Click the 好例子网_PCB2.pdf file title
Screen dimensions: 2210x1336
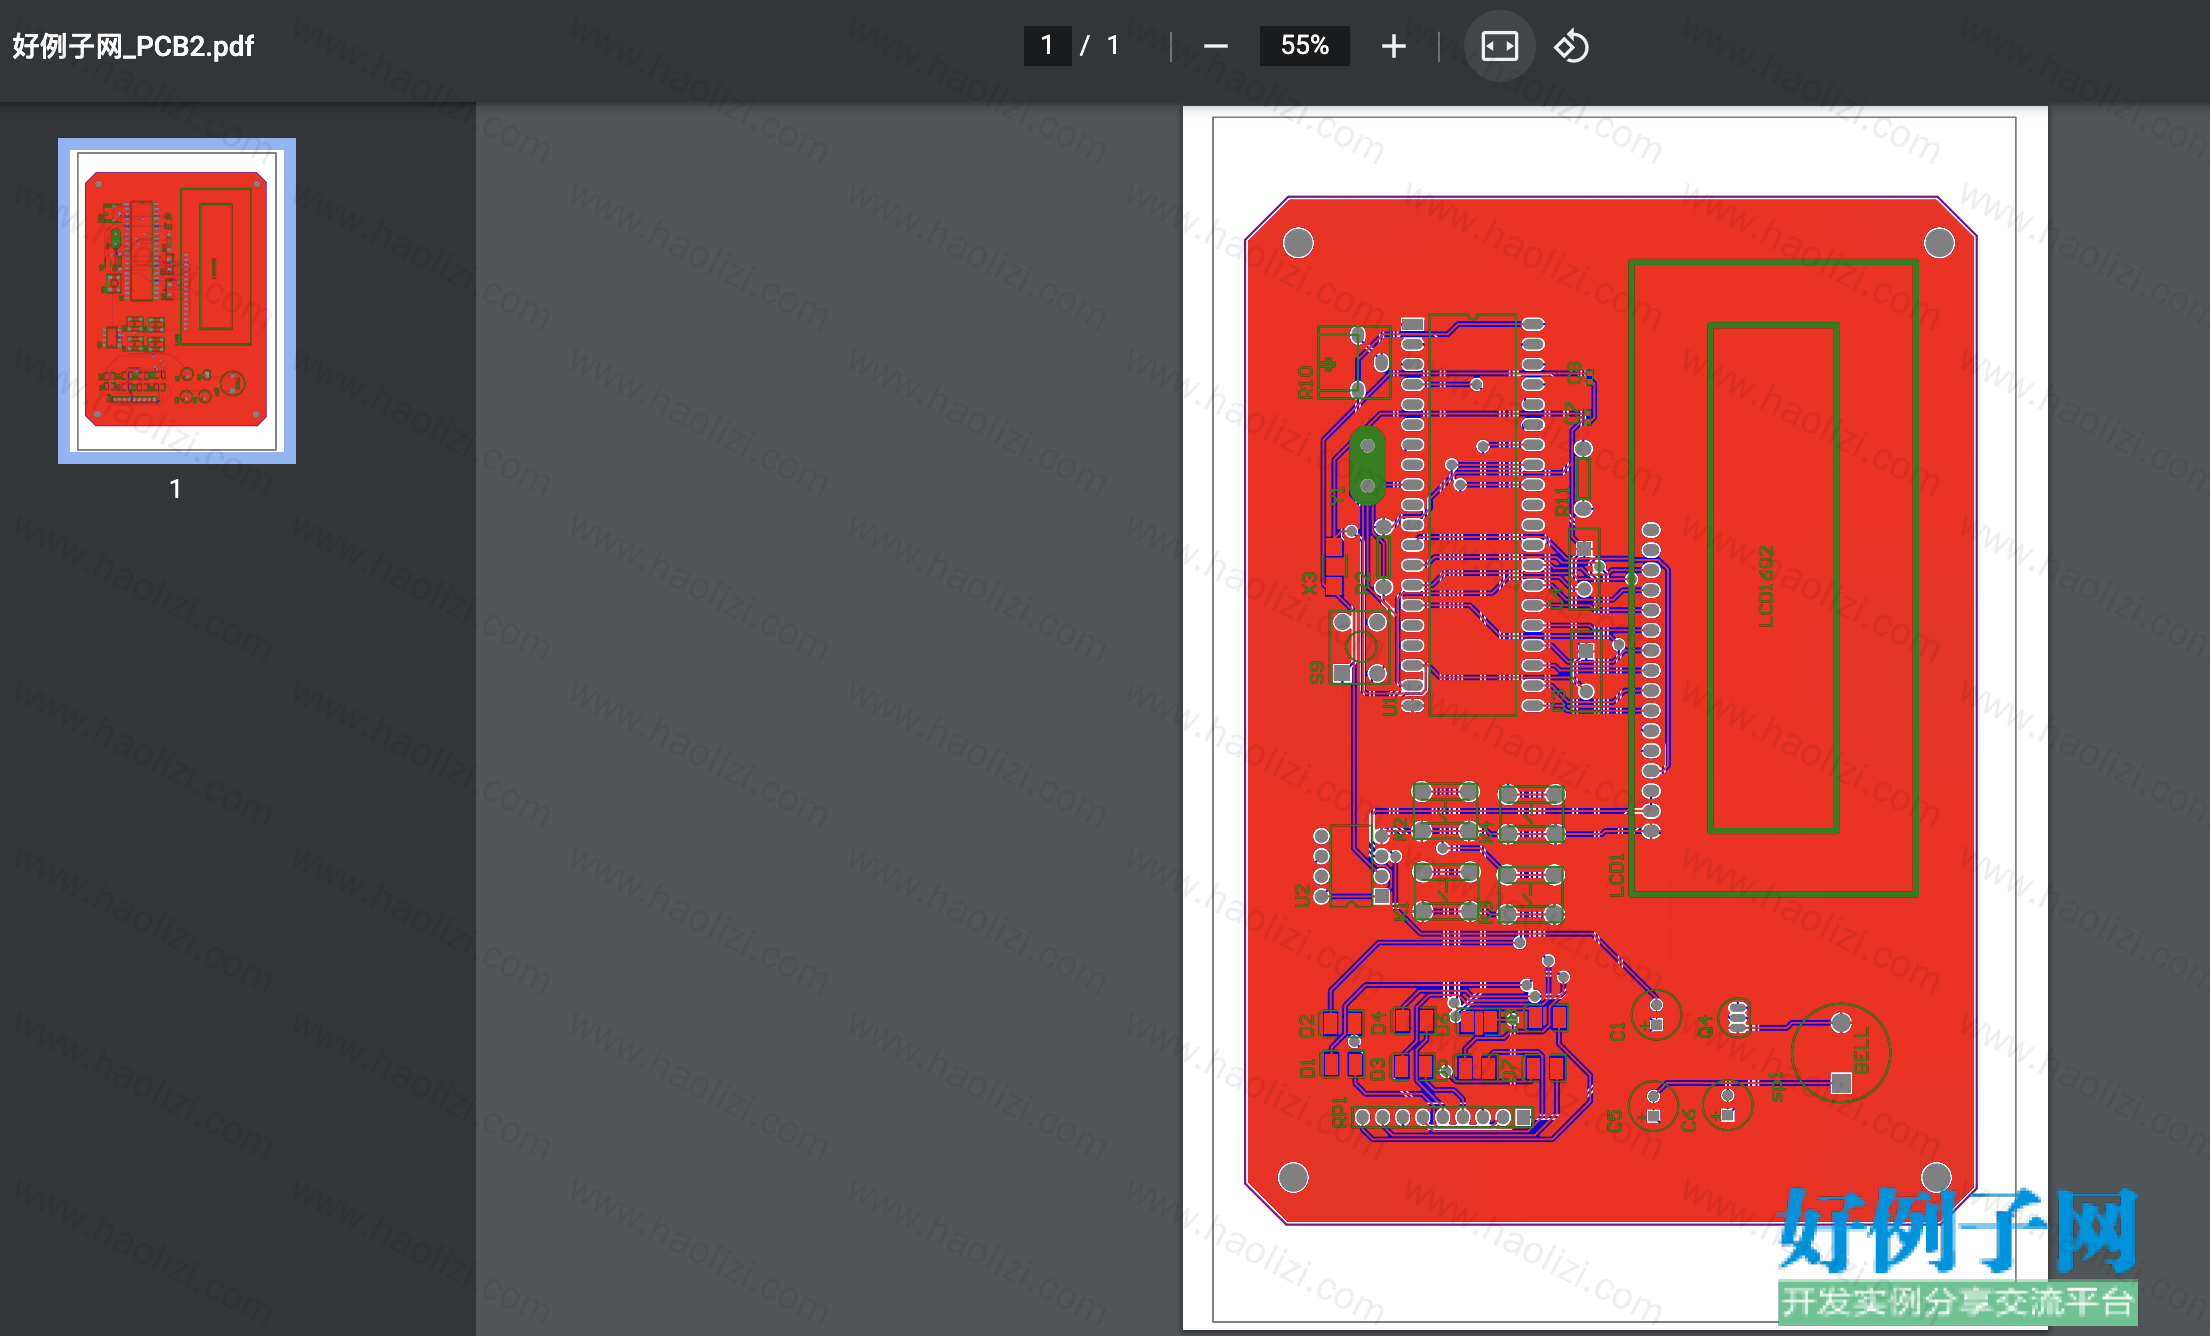133,46
